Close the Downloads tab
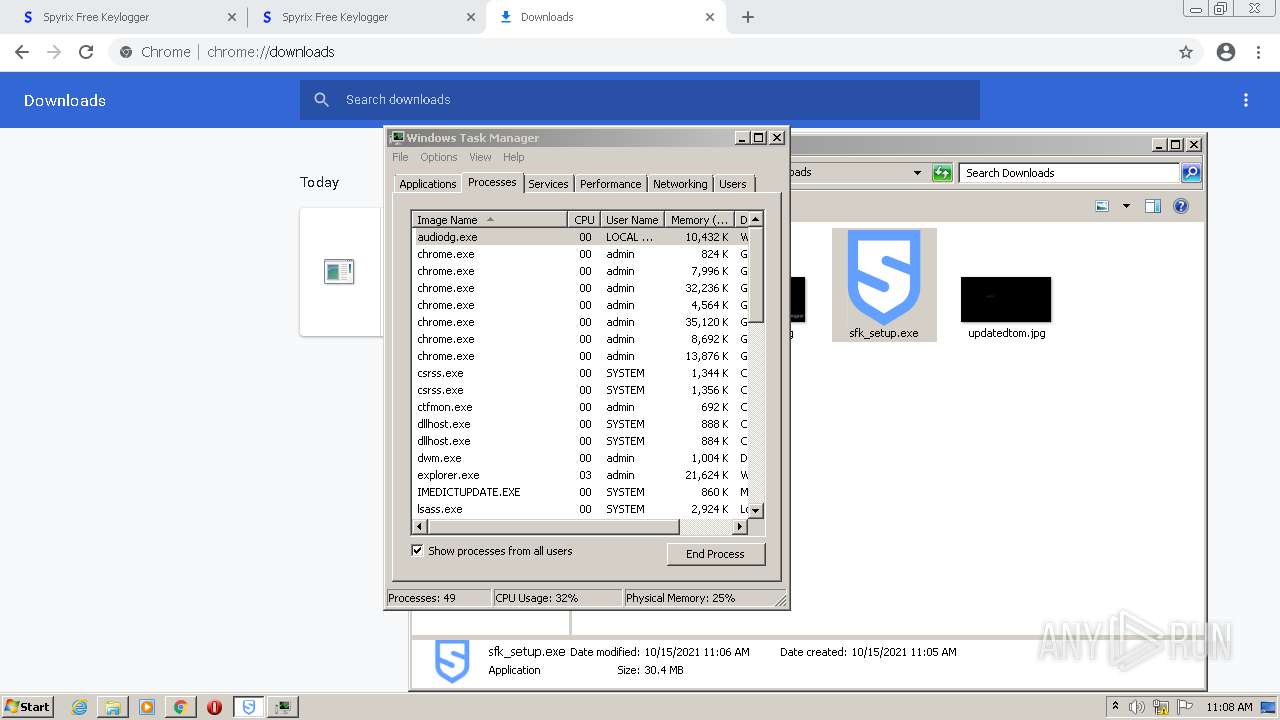Image resolution: width=1280 pixels, height=720 pixels. point(710,17)
